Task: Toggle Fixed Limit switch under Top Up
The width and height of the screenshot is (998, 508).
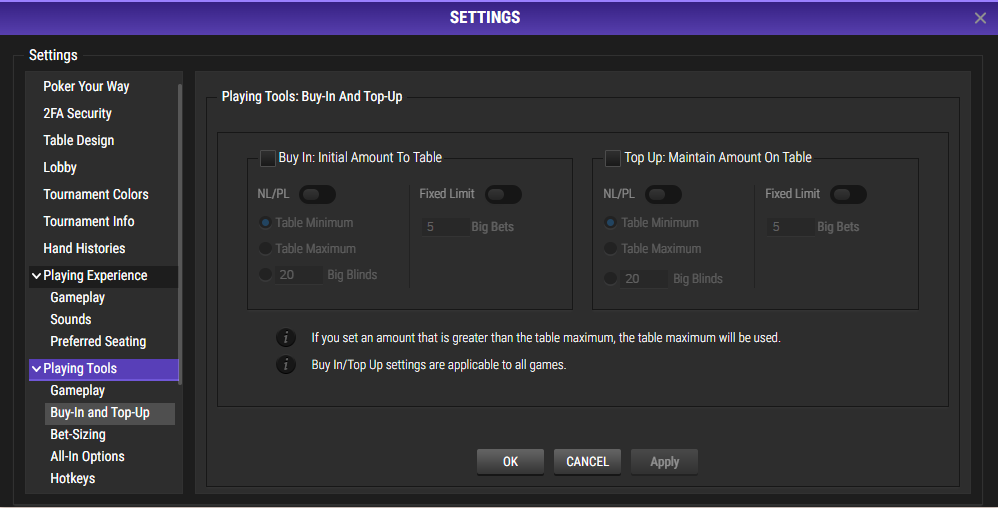Action: 848,194
